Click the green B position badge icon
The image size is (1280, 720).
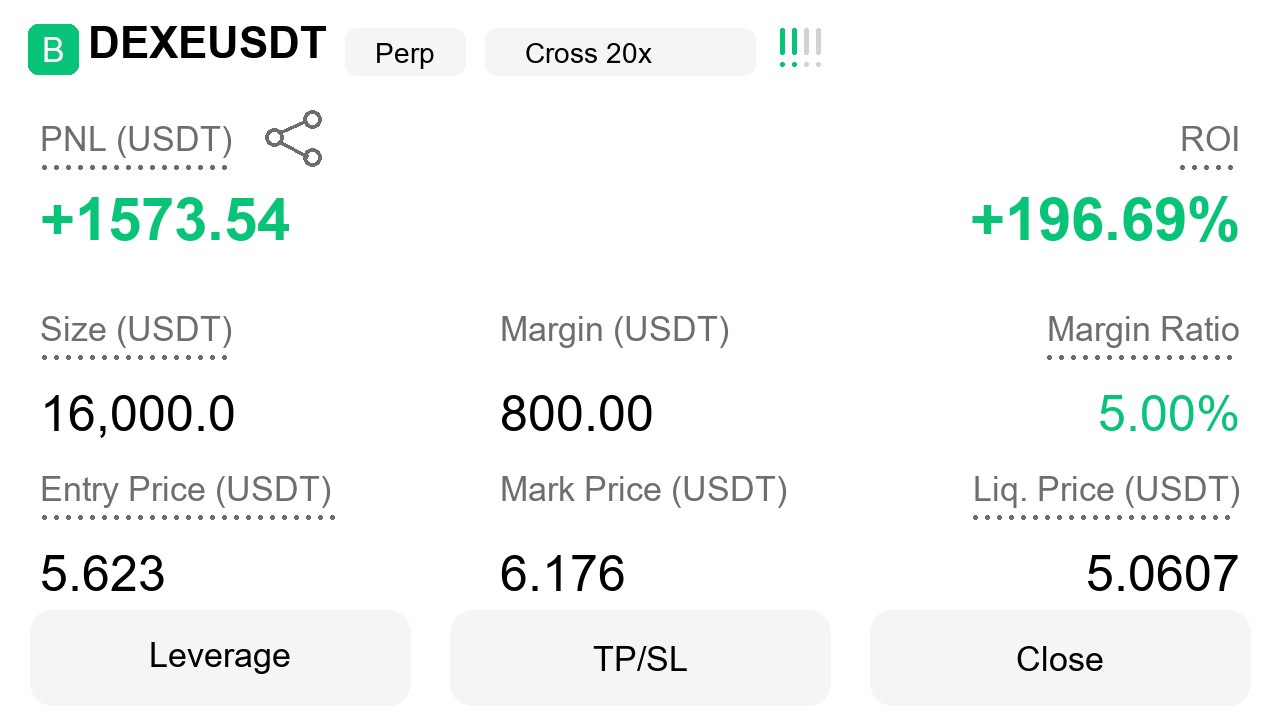52,50
